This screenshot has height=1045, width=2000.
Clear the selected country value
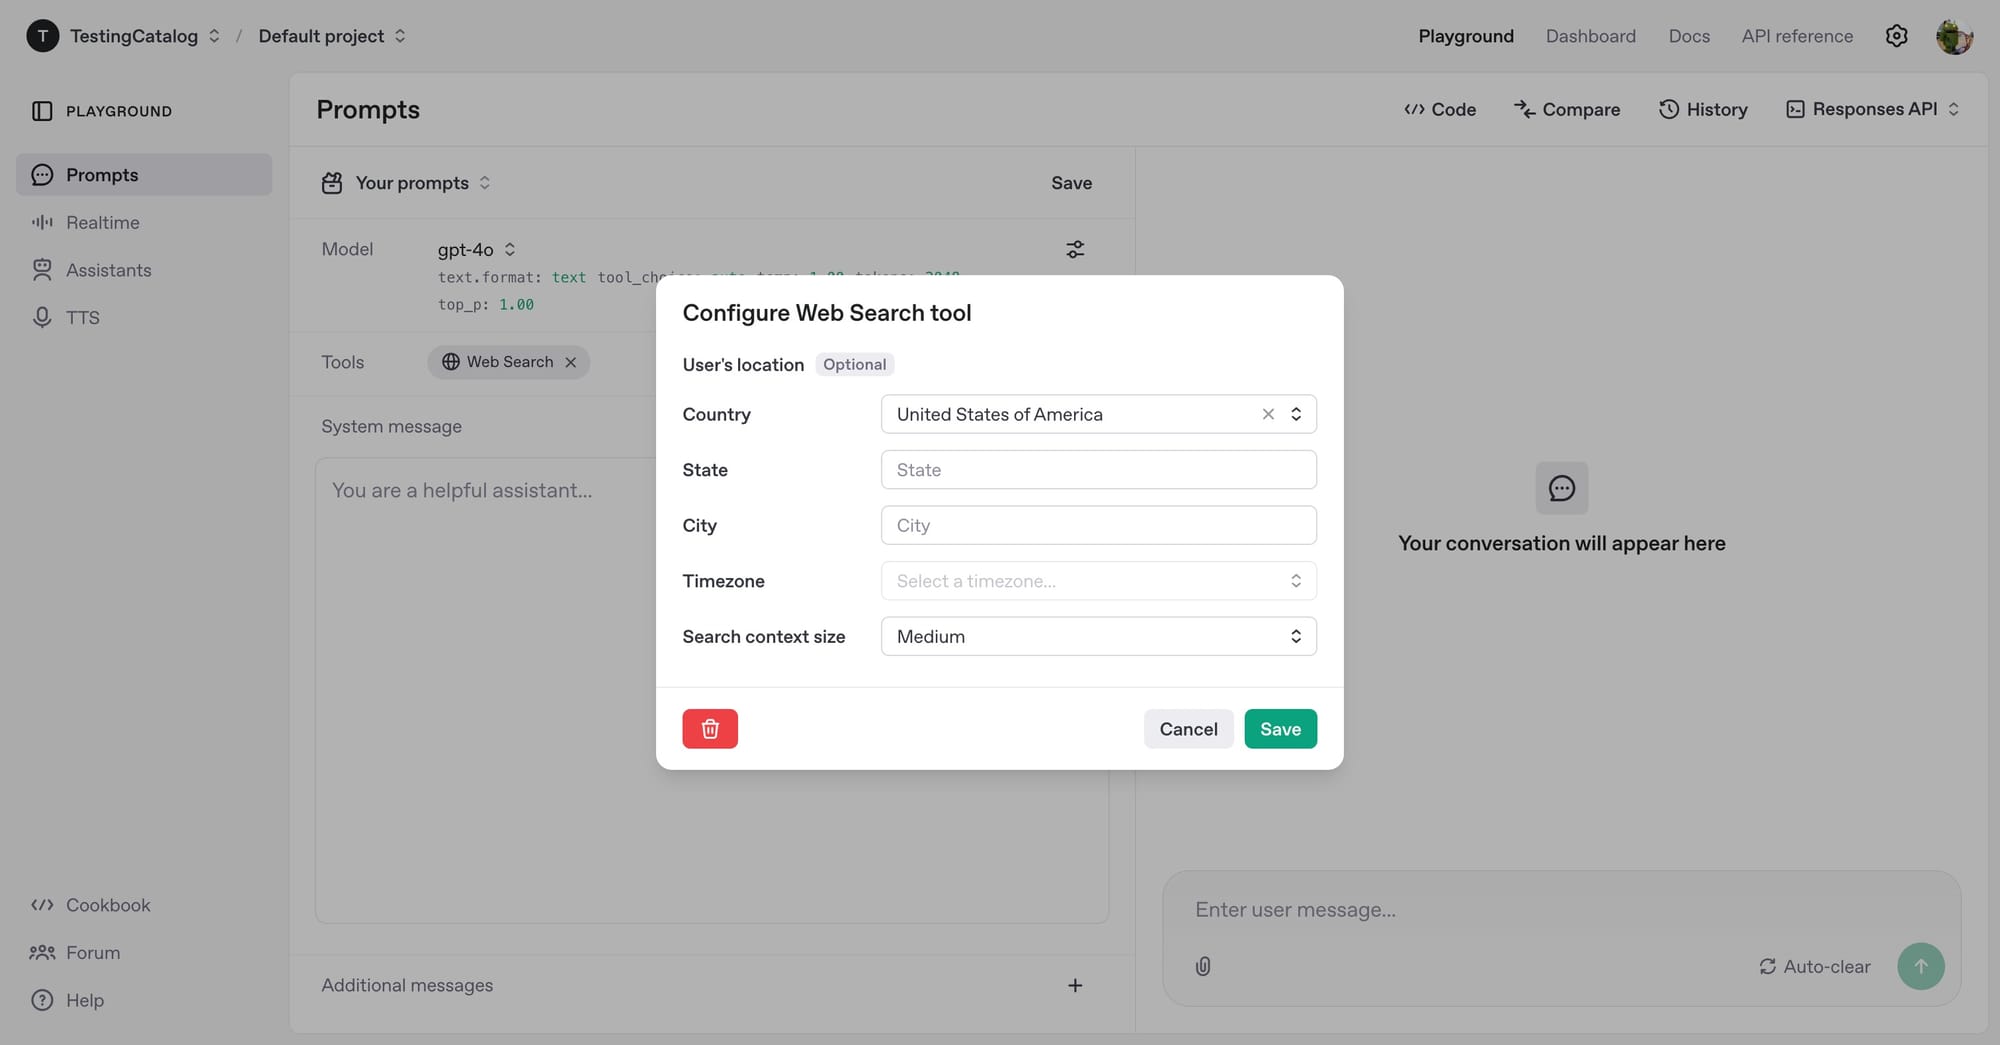point(1268,414)
